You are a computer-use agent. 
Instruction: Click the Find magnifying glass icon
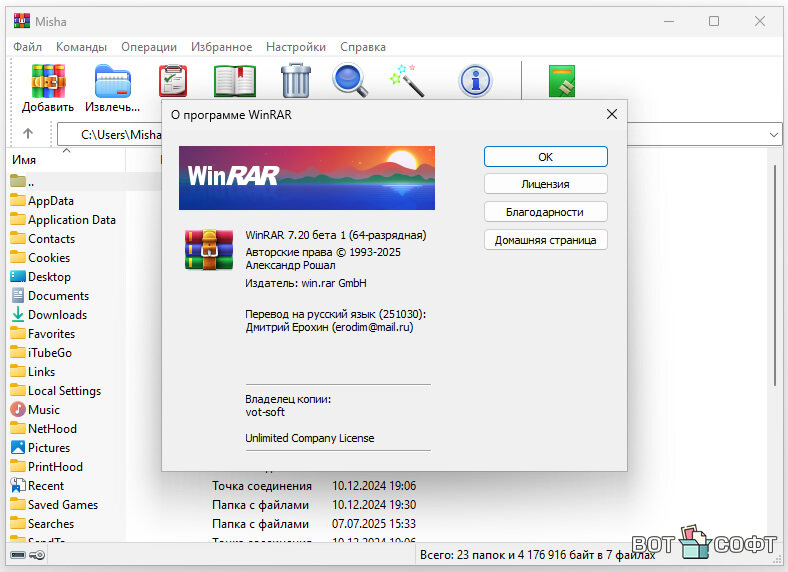350,81
